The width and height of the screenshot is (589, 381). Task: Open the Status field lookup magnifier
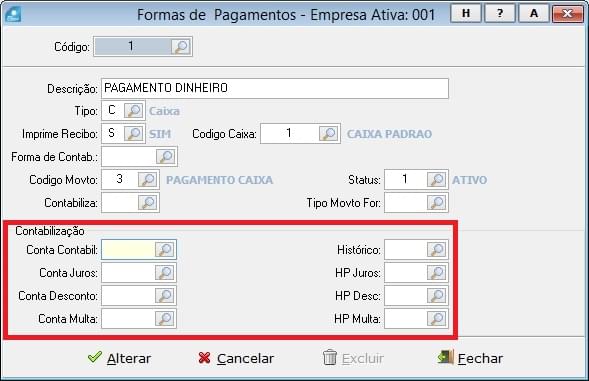[436, 179]
